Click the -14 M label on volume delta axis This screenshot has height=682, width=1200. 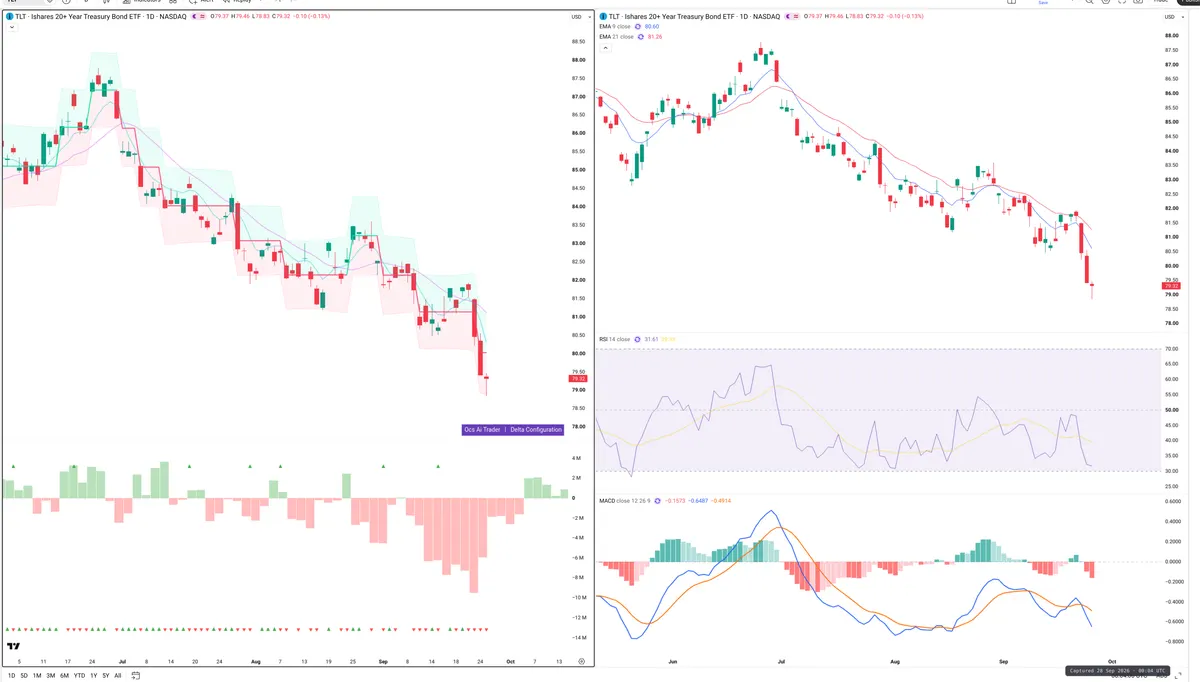point(577,637)
